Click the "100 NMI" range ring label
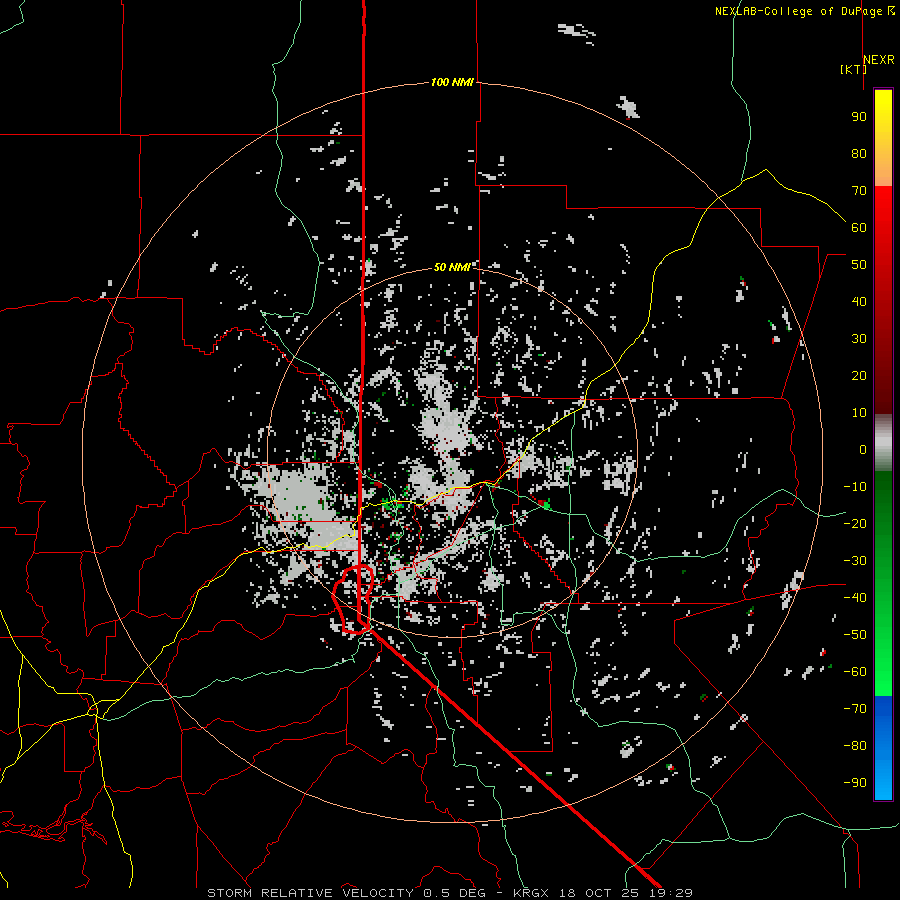The image size is (900, 900). 452,83
